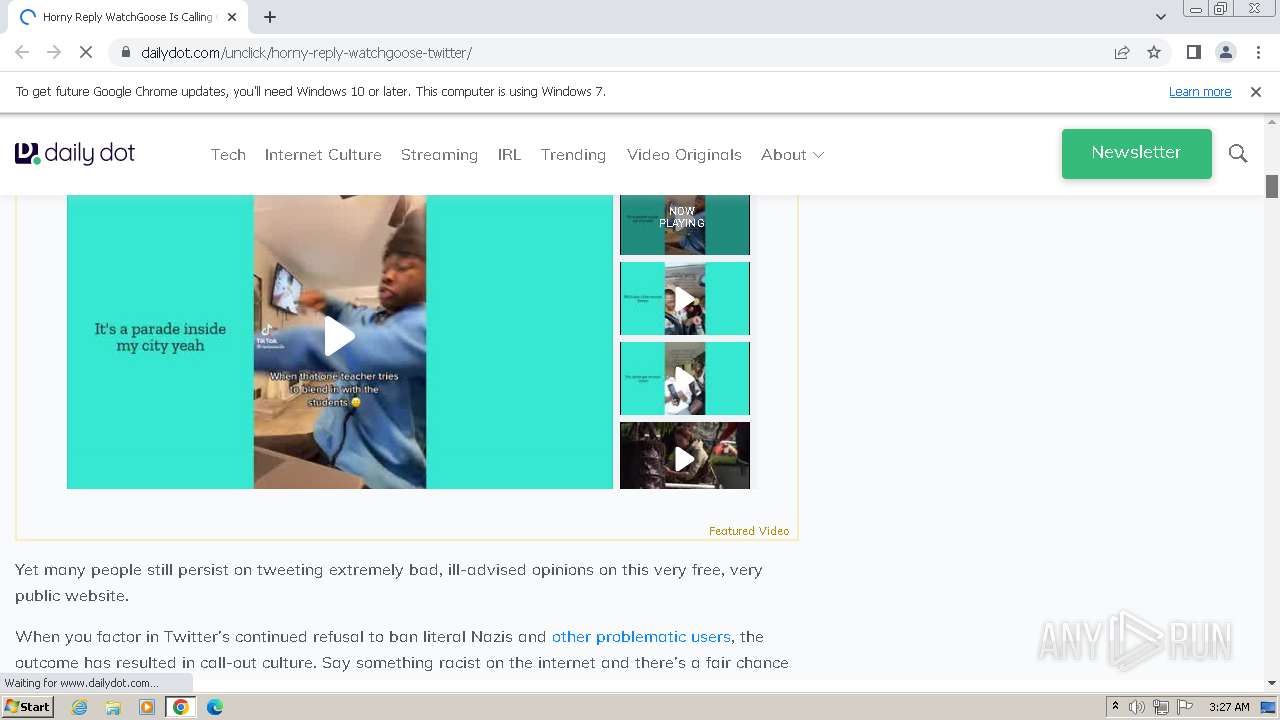
Task: Launch Internet Explorer from taskbar
Action: (x=80, y=707)
